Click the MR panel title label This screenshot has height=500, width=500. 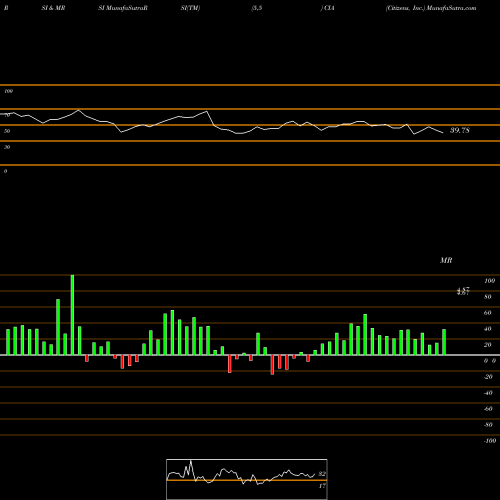click(446, 260)
